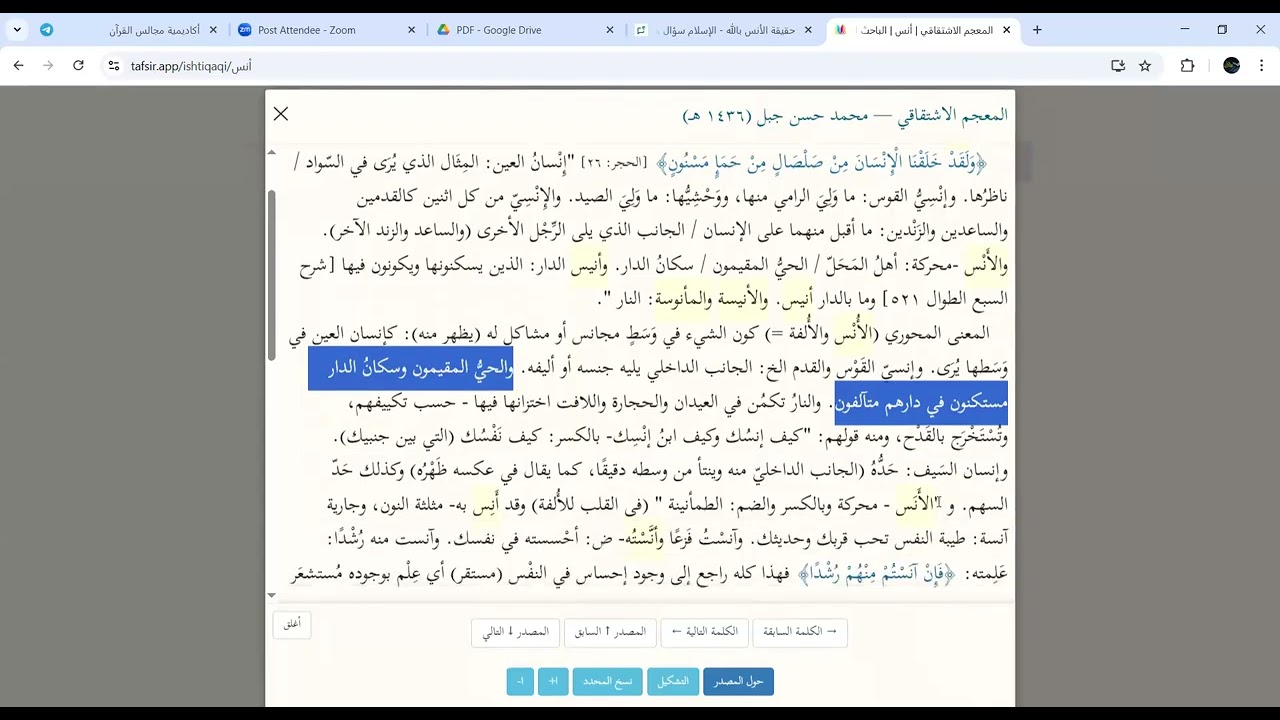Go to الكلمة السابقة (previous word)
The image size is (1280, 720).
tap(800, 632)
